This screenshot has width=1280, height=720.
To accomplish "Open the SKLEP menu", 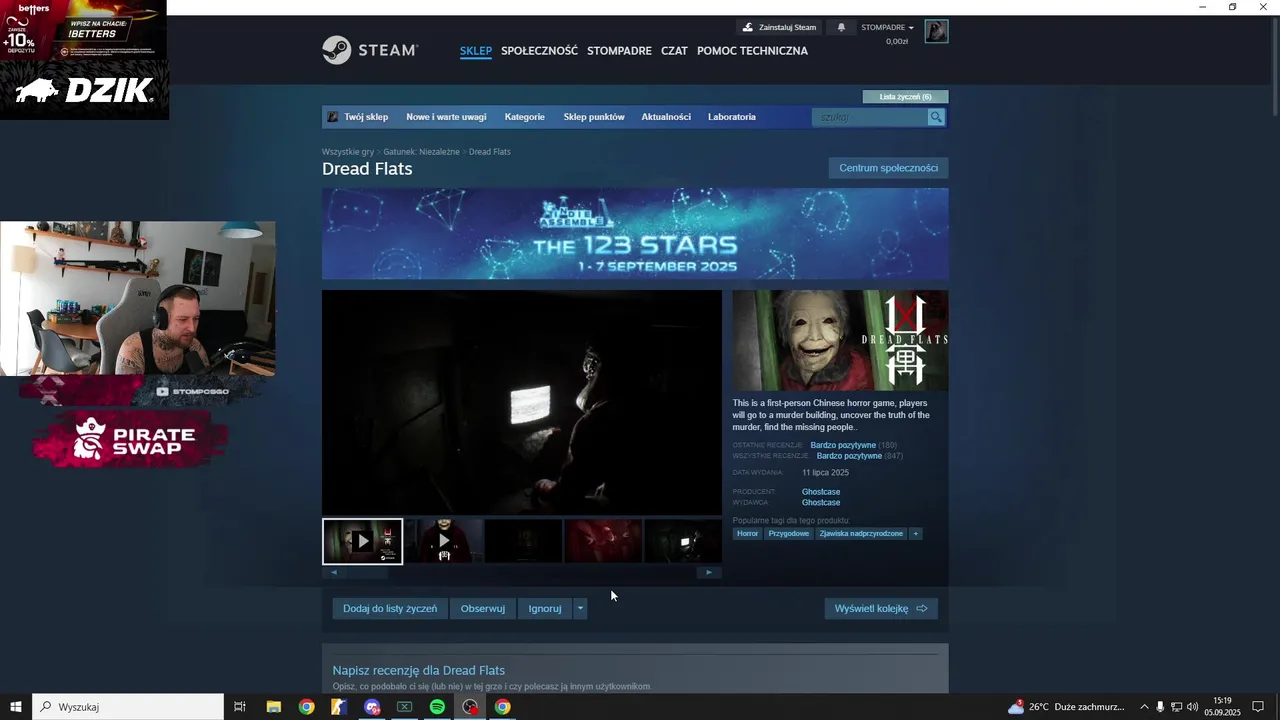I will [x=476, y=51].
